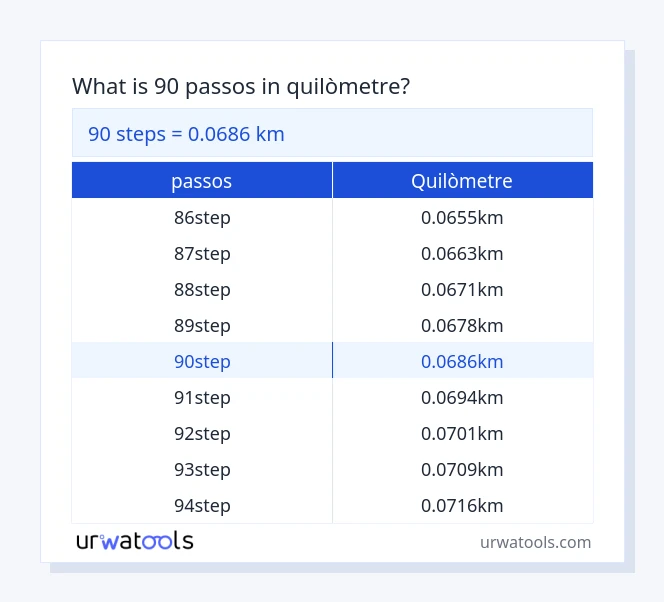Viewport: 664px width, 602px height.
Task: Click the 0.0663km value
Action: coord(462,253)
